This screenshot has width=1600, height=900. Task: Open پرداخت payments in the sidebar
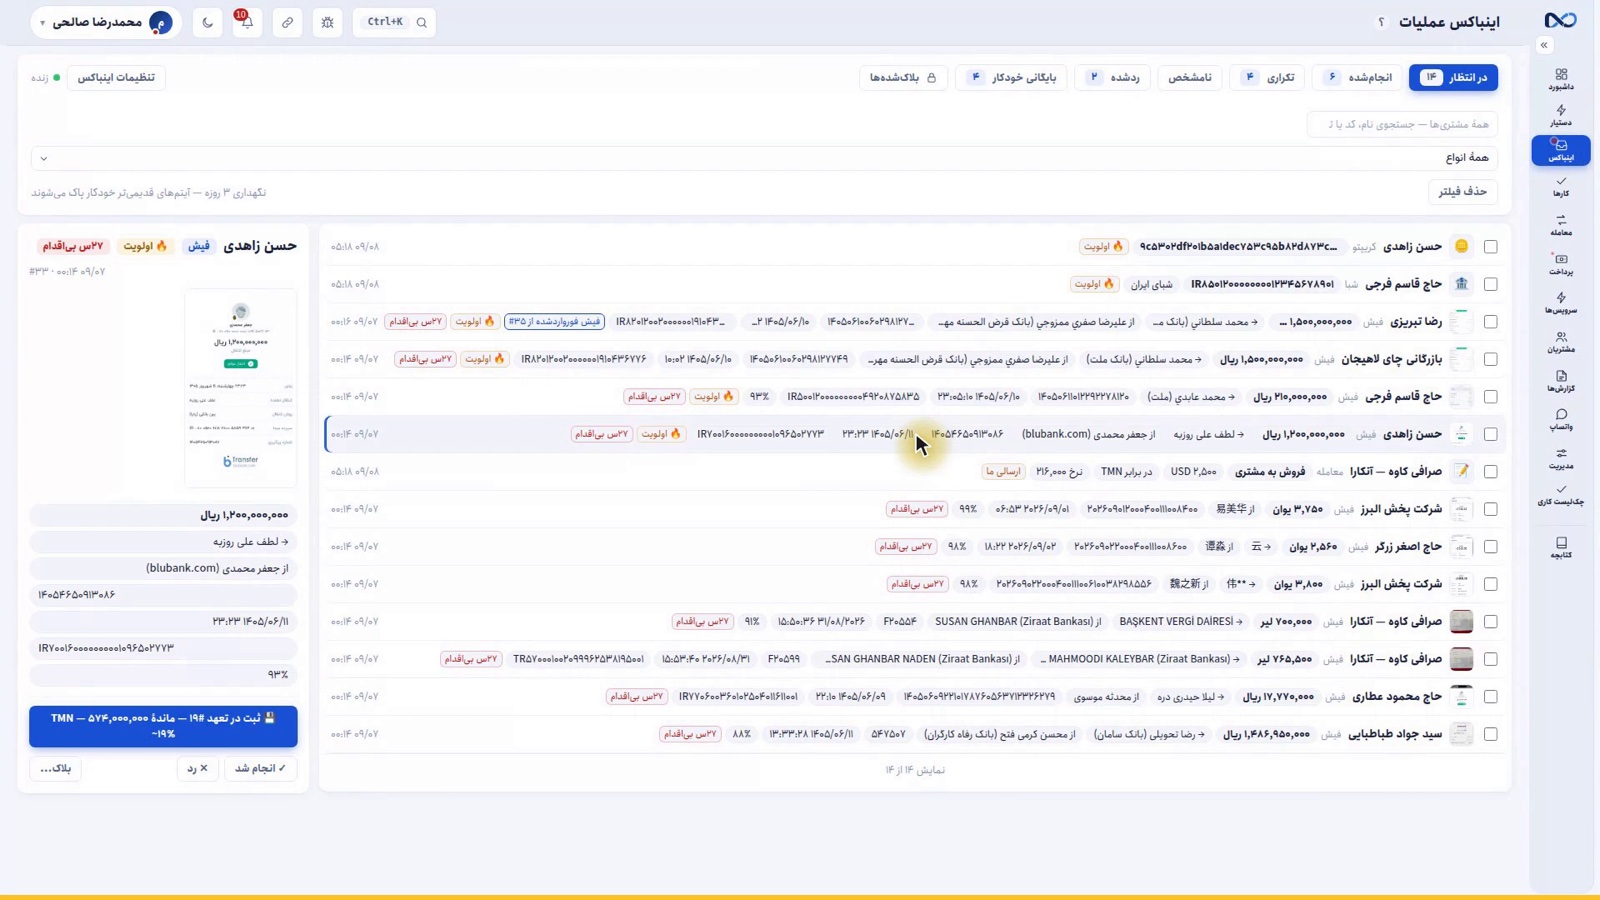tap(1560, 264)
